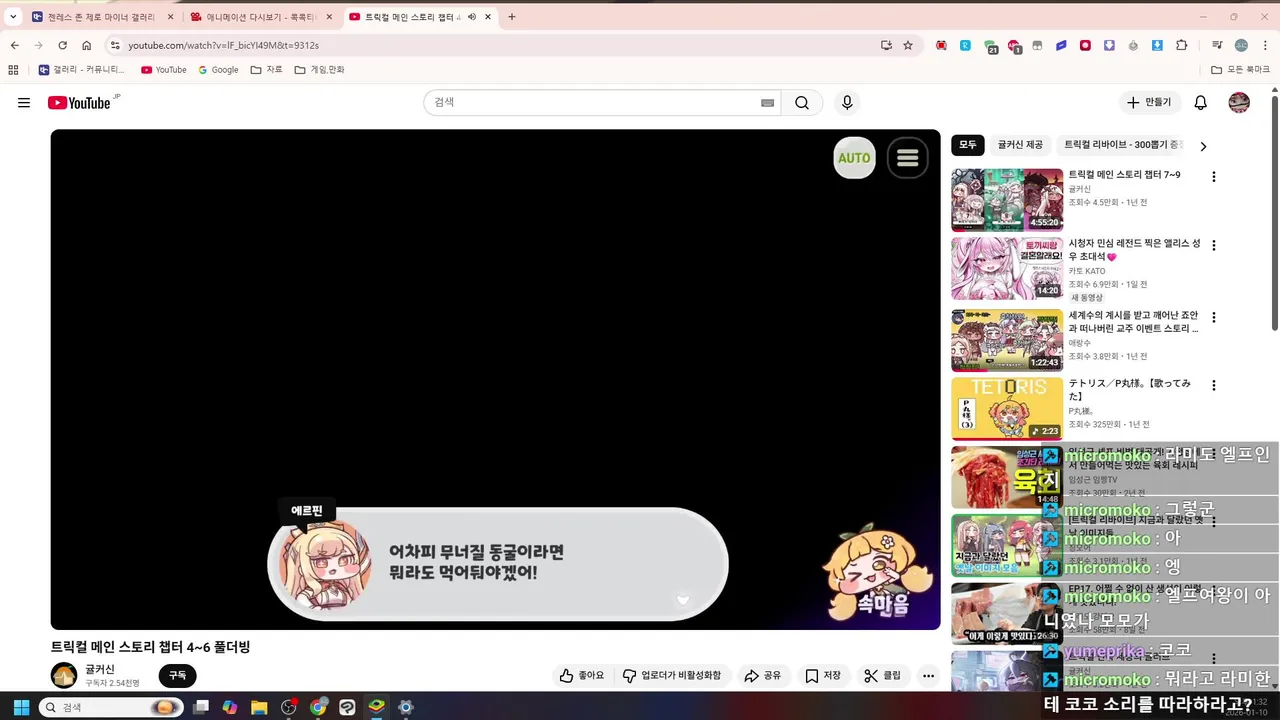Close the 애니메이션 다시보기 tab
Viewport: 1280px width, 720px height.
click(329, 17)
